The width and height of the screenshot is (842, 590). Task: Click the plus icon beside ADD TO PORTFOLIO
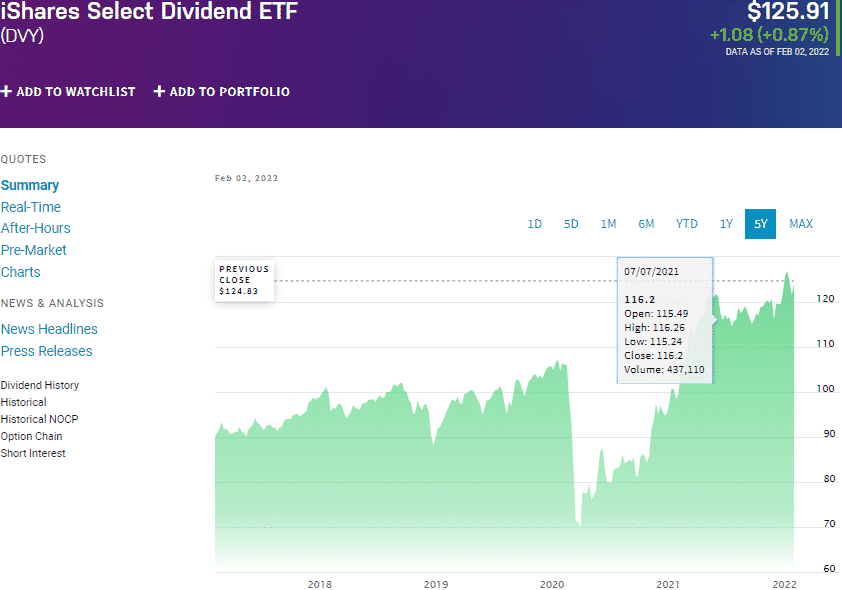[x=158, y=91]
